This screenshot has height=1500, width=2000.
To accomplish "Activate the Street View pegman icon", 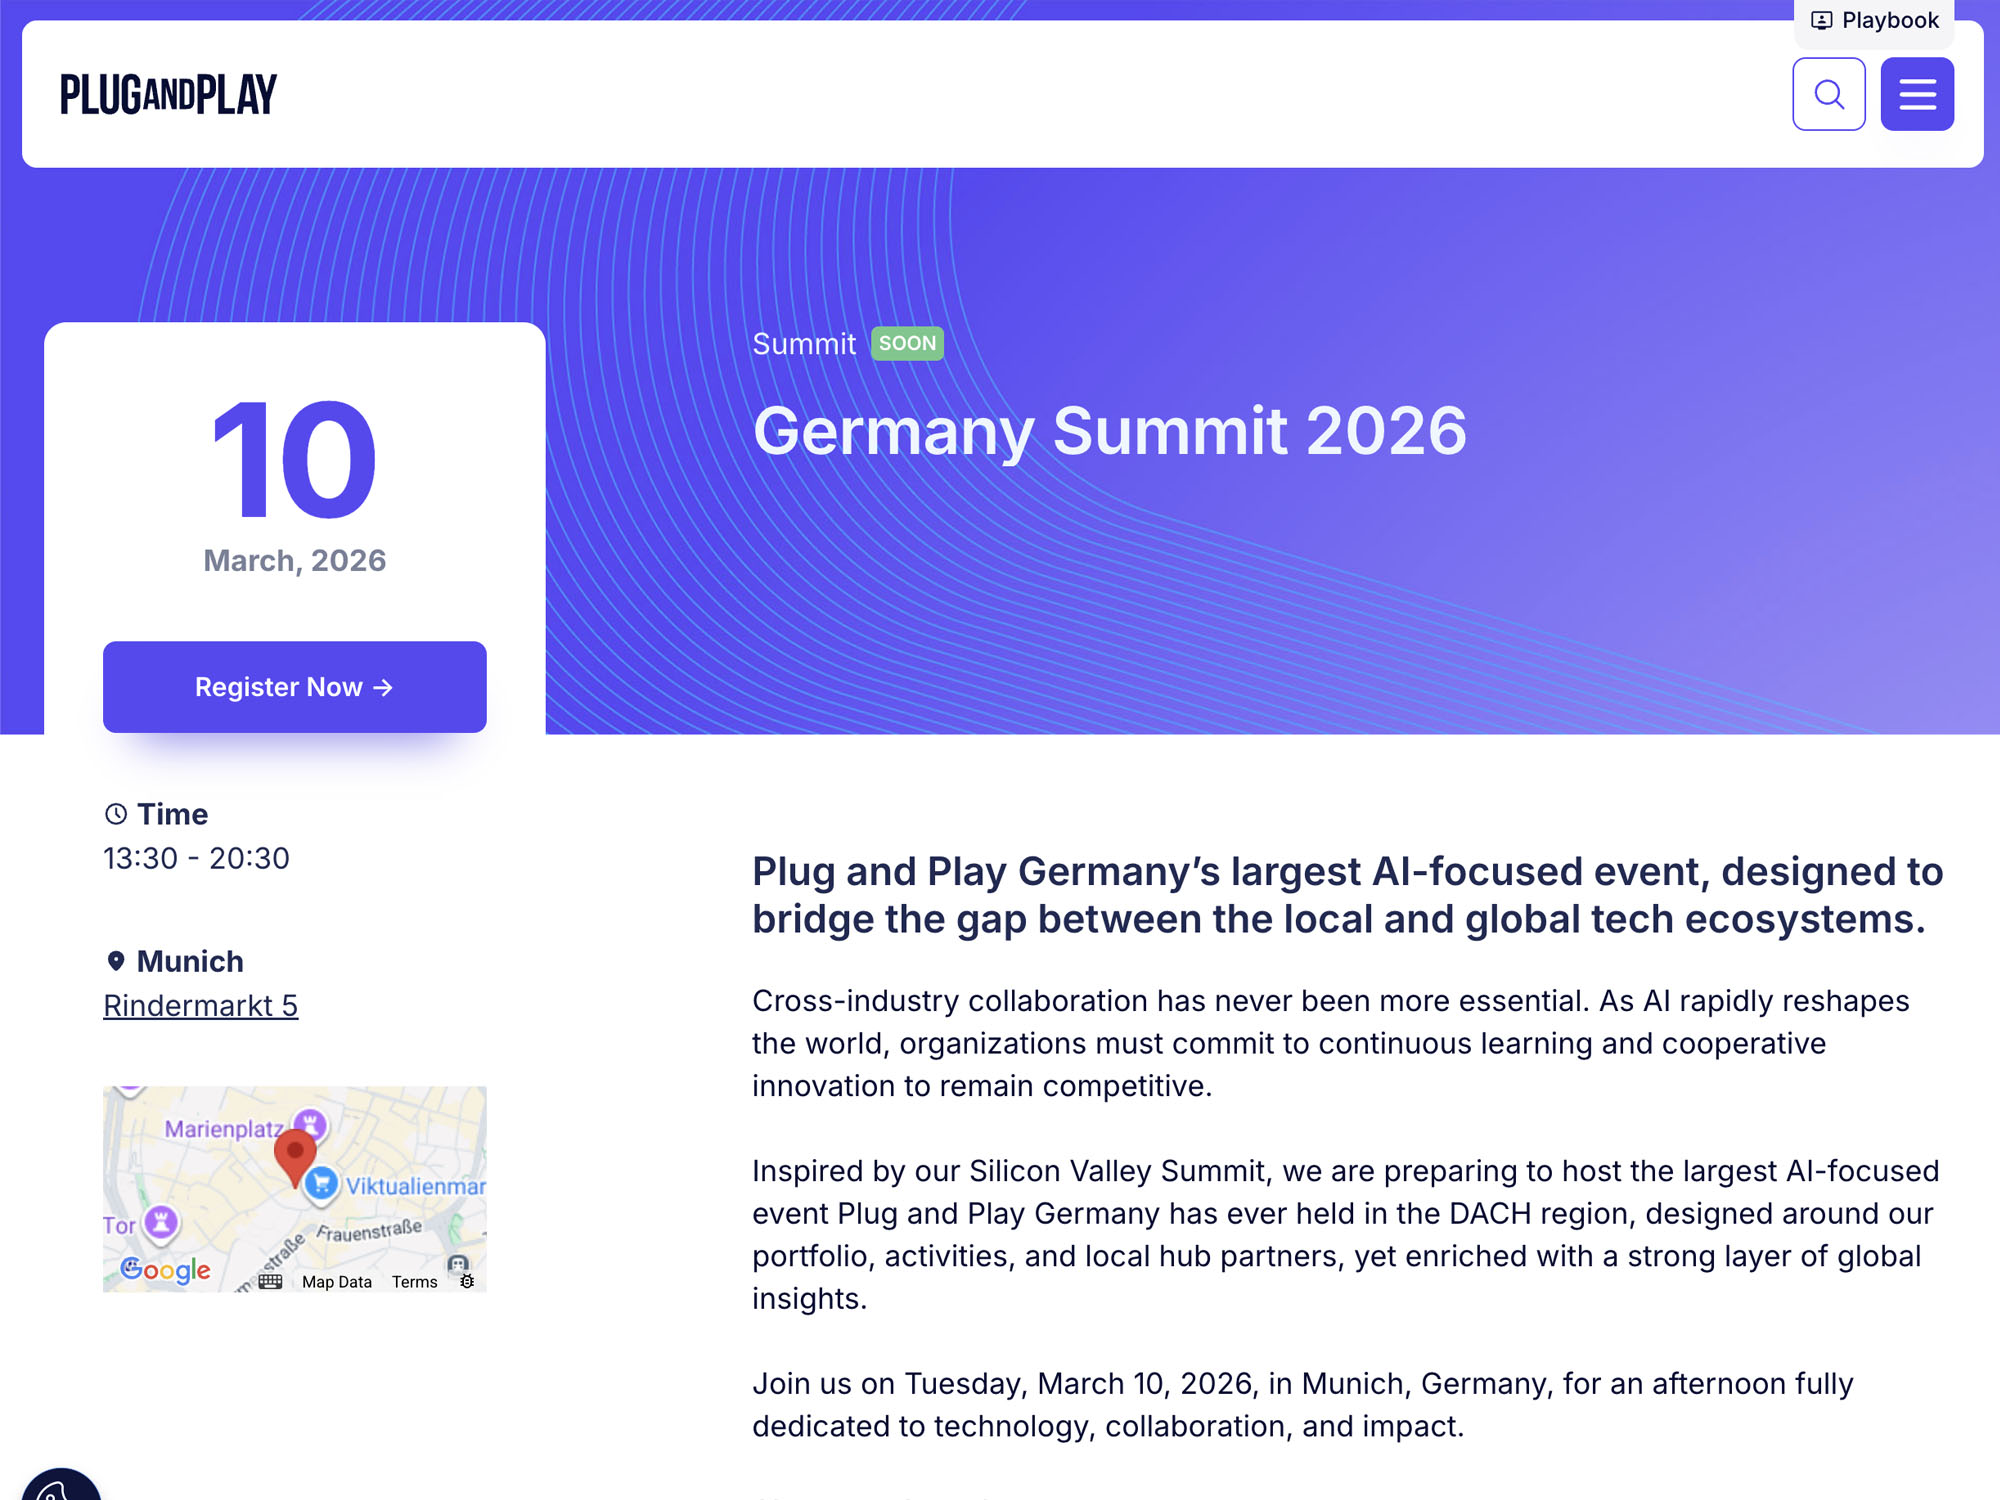I will point(457,1266).
